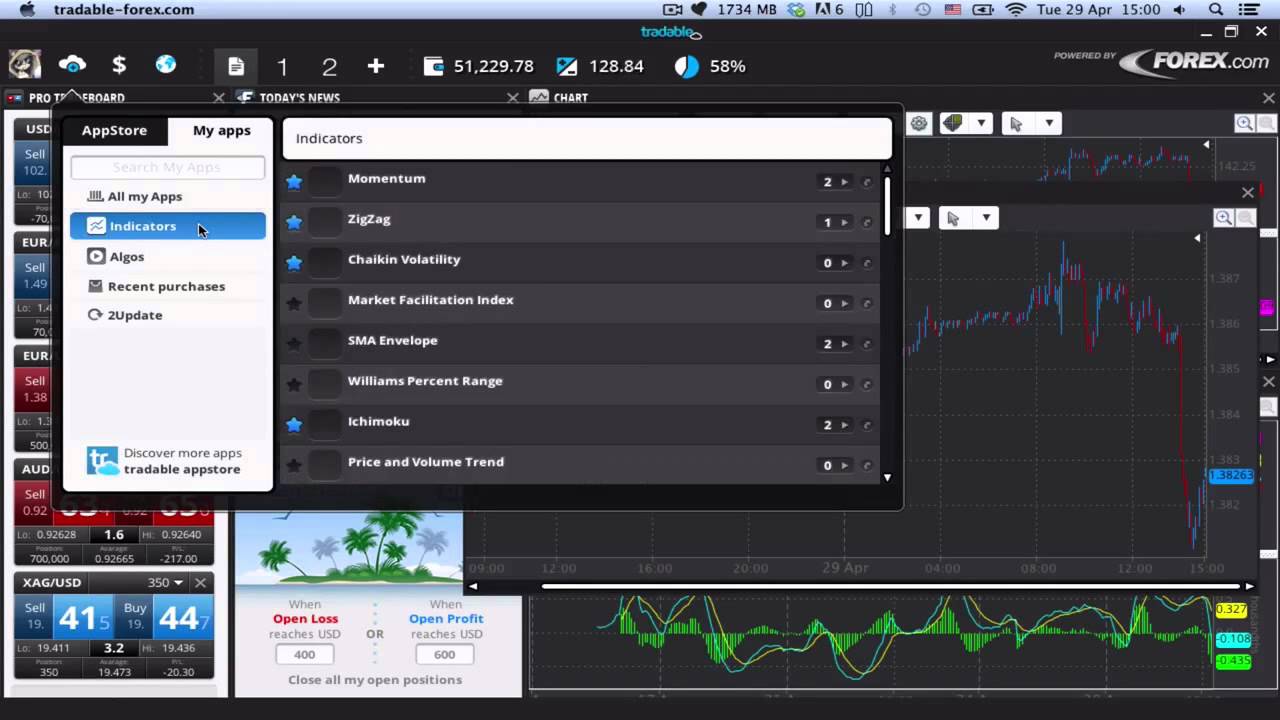Screen dimensions: 1280x720
Task: Click the margin pie chart icon
Action: (x=686, y=66)
